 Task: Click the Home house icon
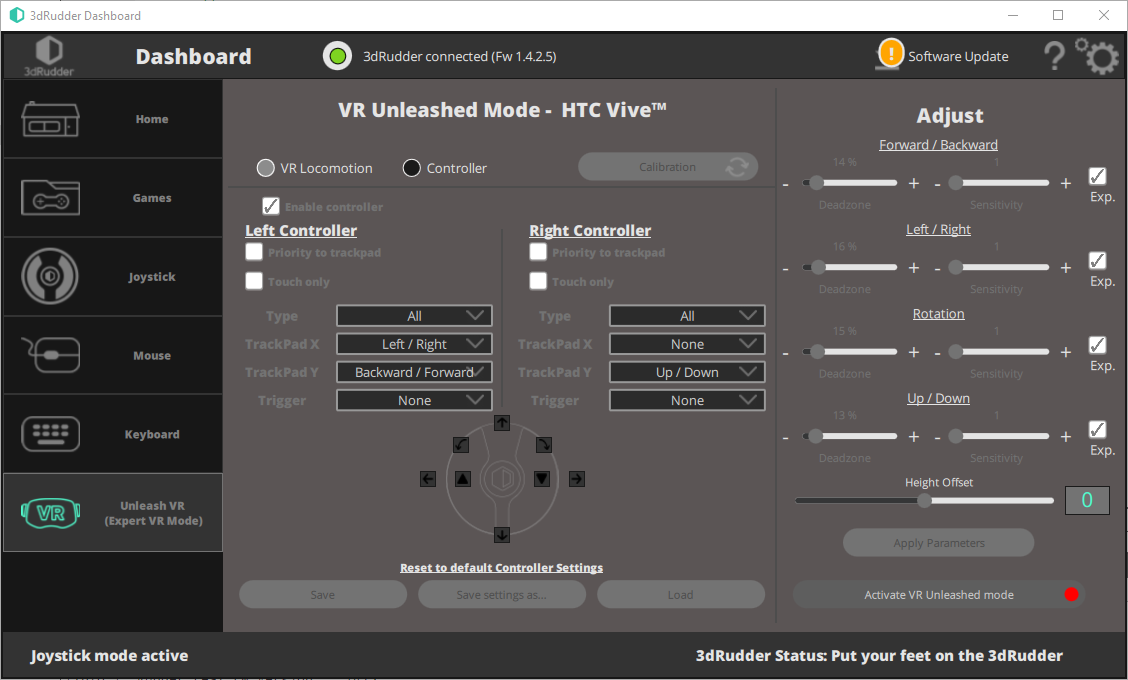point(50,119)
